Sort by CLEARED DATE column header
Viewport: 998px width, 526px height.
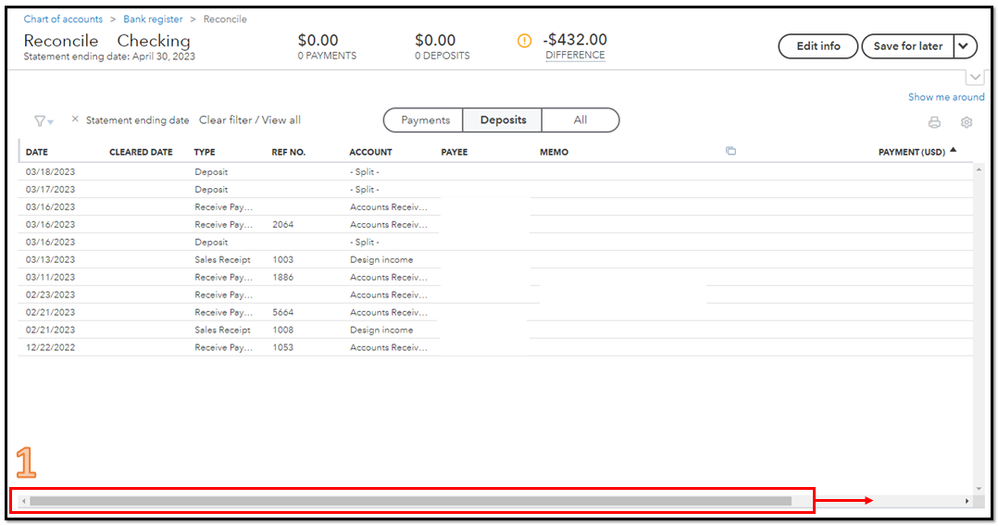pos(141,152)
